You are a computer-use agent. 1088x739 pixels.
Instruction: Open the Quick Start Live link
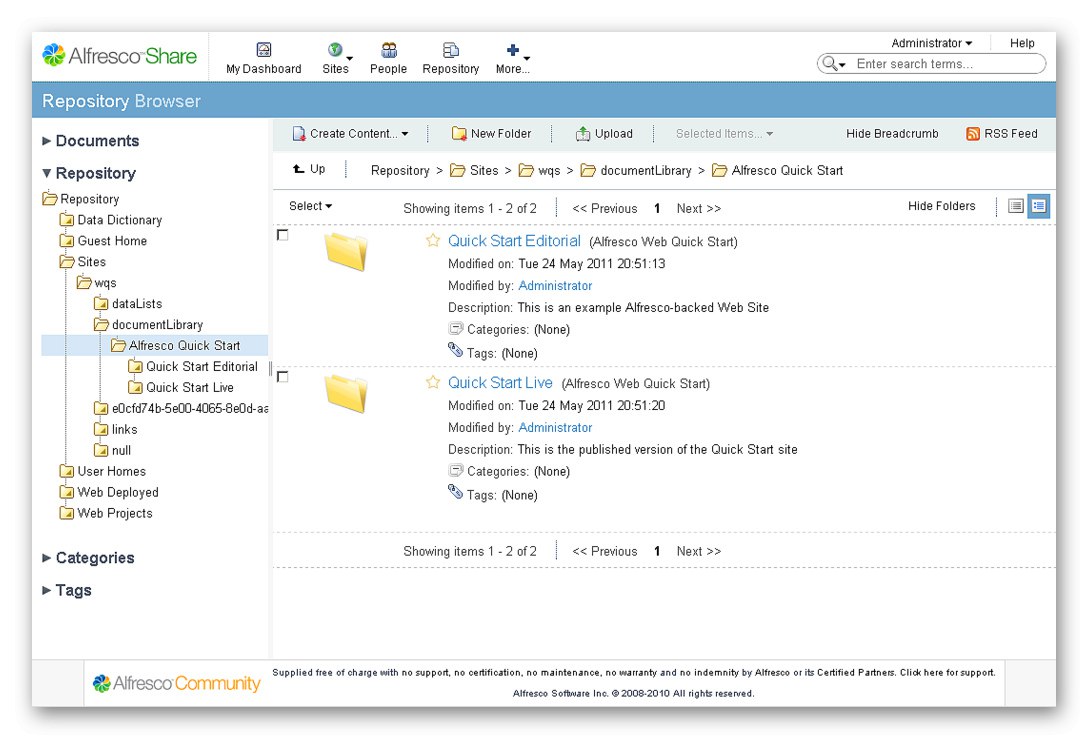[500, 383]
